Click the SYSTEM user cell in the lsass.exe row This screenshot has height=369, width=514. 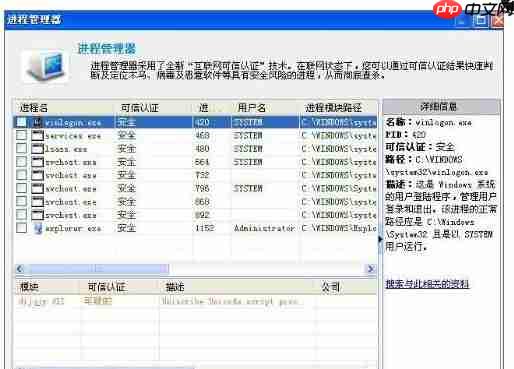click(x=248, y=149)
